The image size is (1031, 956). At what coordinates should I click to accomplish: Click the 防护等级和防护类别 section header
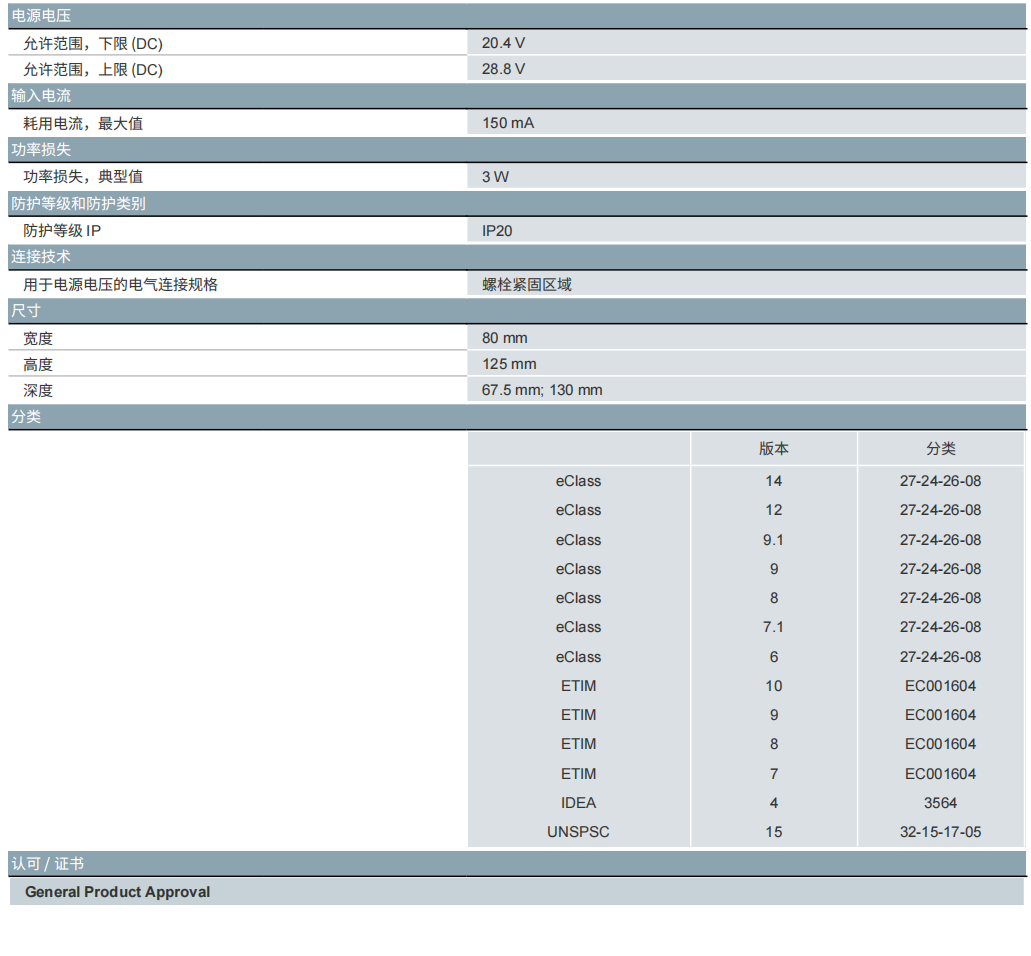[78, 204]
